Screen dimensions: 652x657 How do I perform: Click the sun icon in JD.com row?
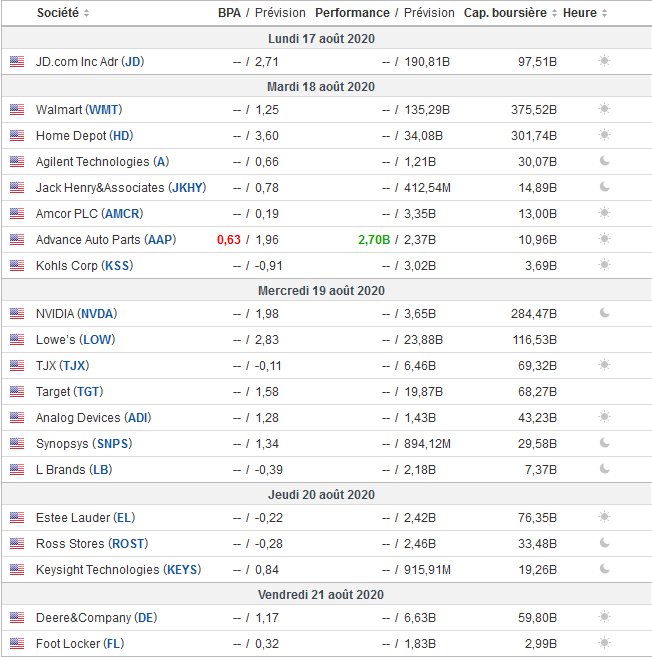click(x=604, y=61)
